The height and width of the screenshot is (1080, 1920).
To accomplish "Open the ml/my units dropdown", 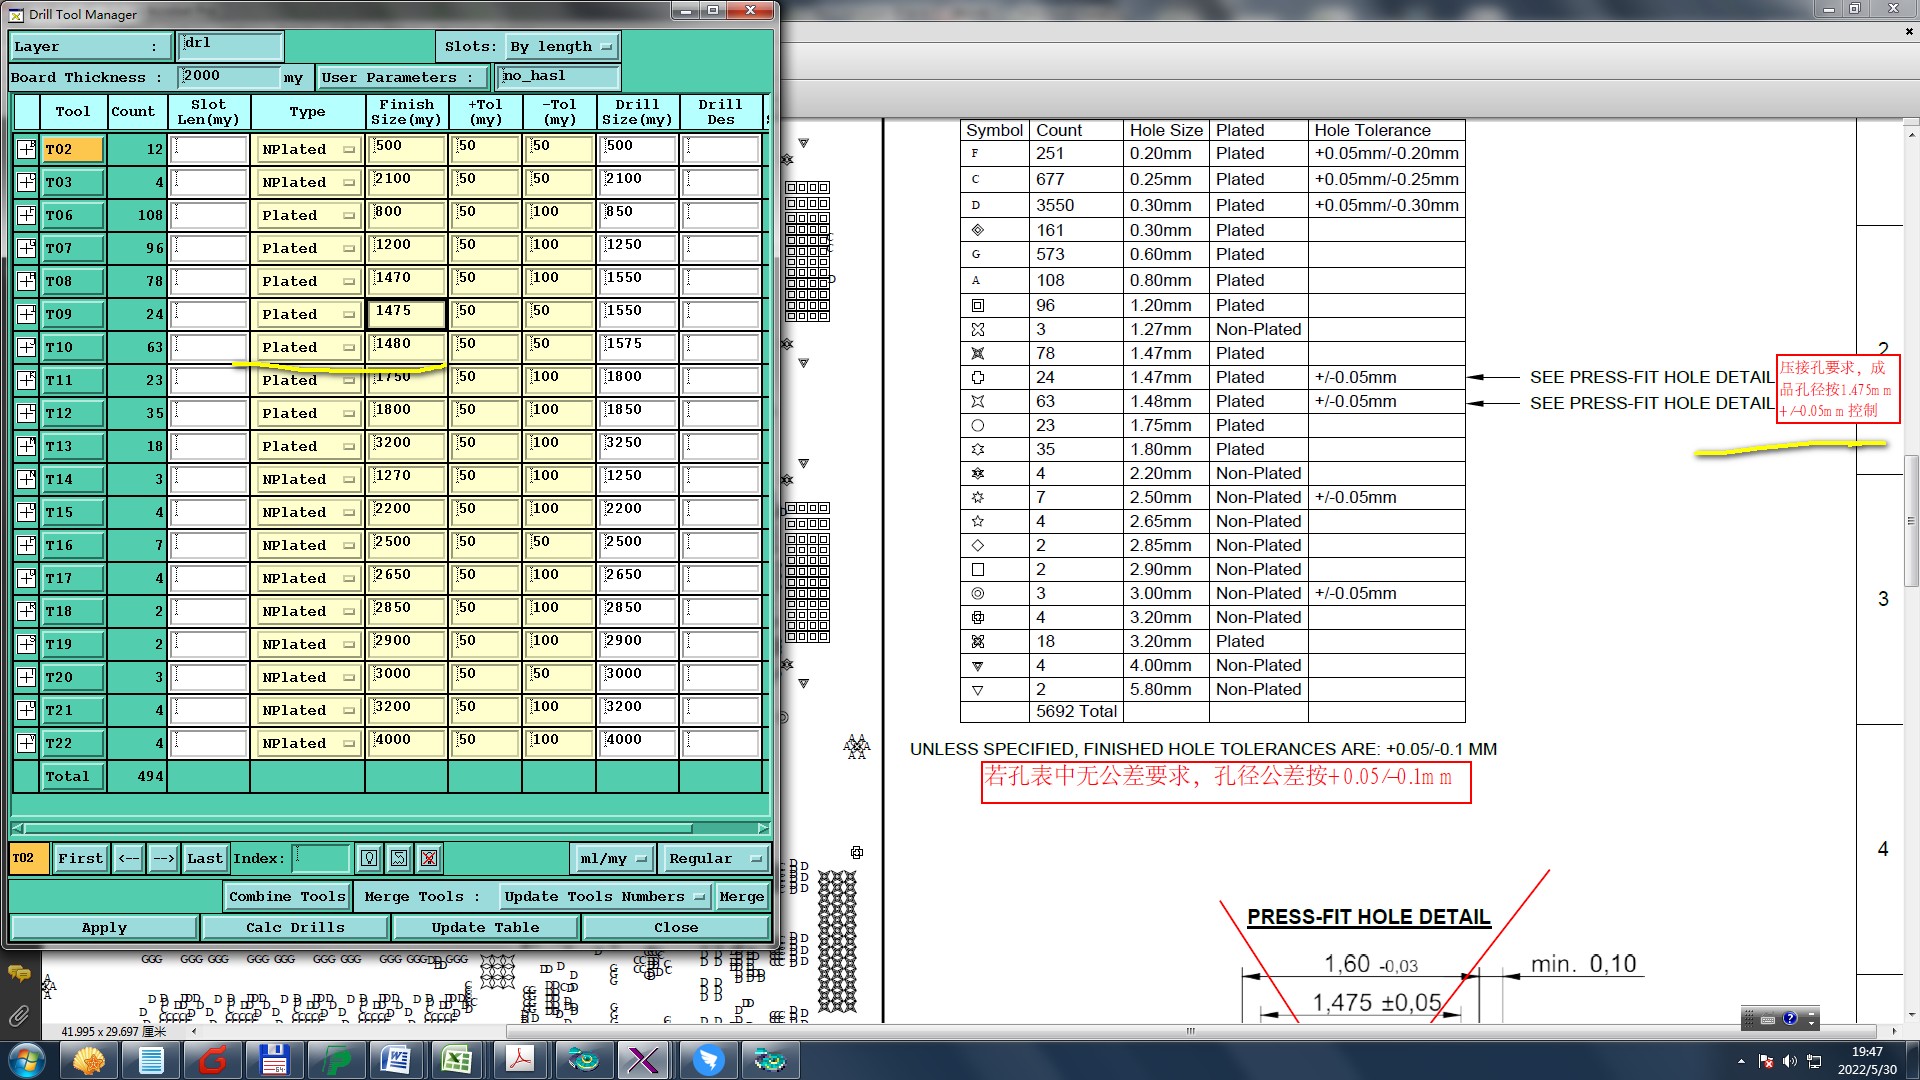I will pyautogui.click(x=612, y=858).
